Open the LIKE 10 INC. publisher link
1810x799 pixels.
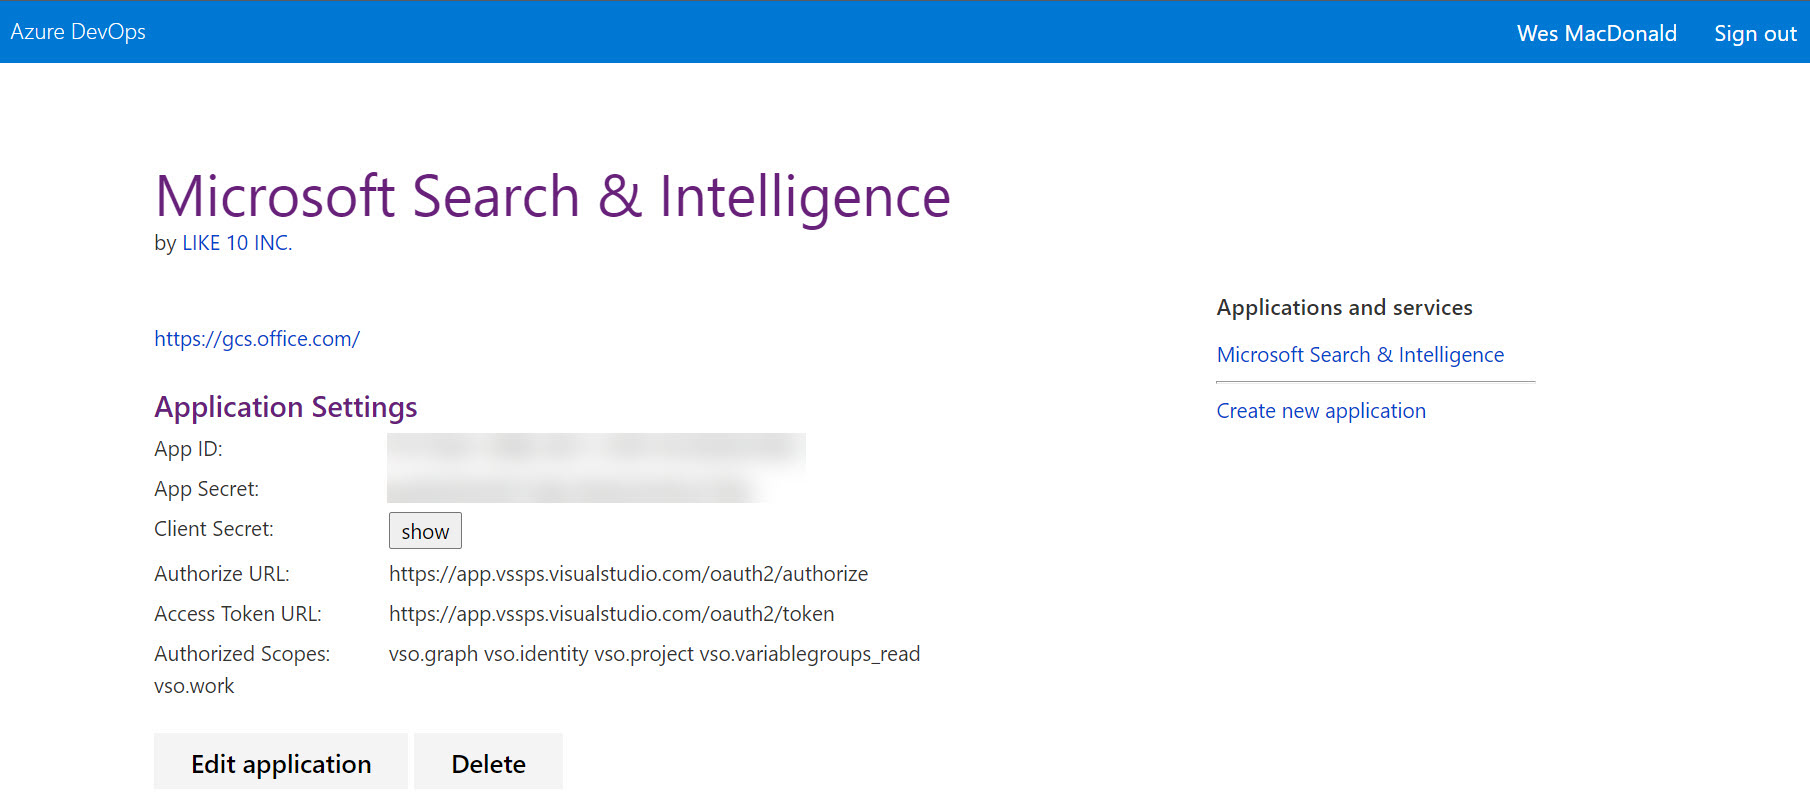(237, 243)
